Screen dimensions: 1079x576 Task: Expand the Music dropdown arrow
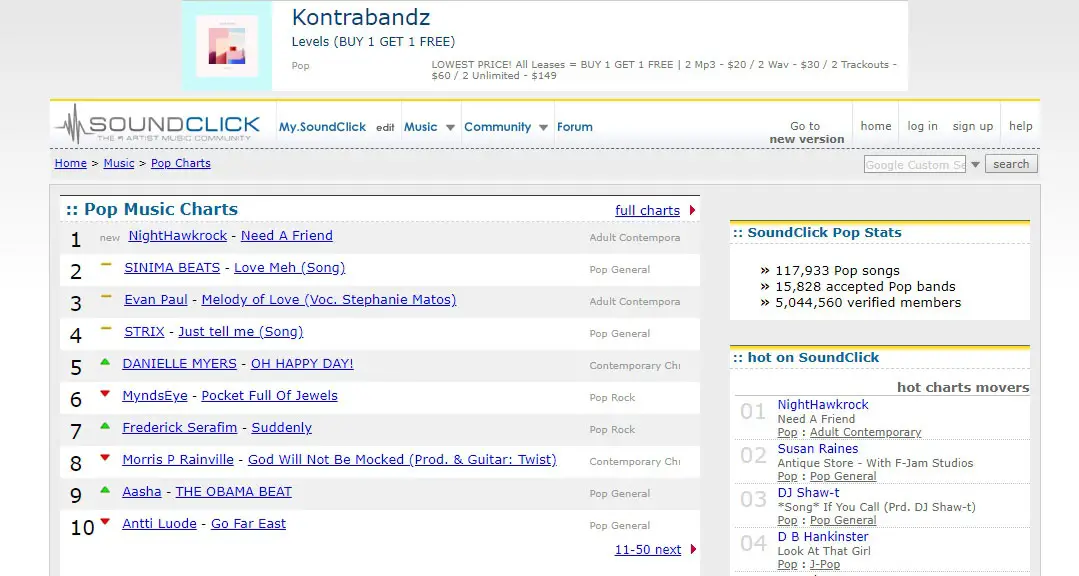450,127
